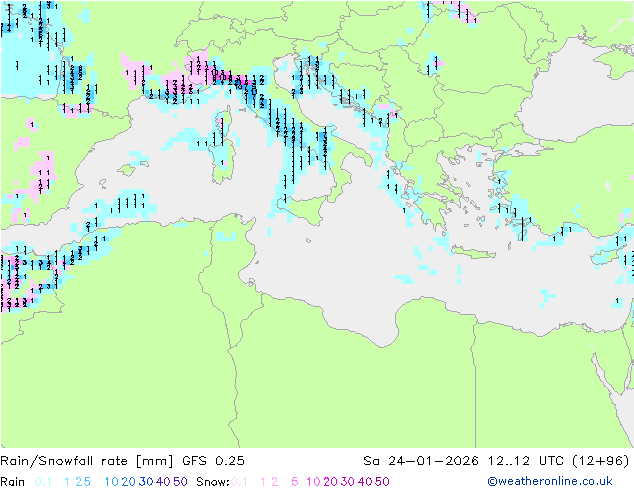Click the Rain legend label
The height and width of the screenshot is (490, 634).
[13, 482]
